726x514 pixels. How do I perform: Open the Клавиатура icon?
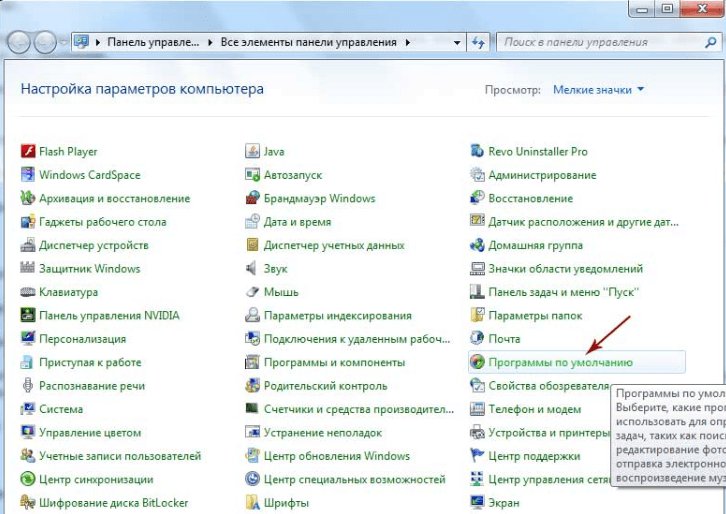coord(28,292)
